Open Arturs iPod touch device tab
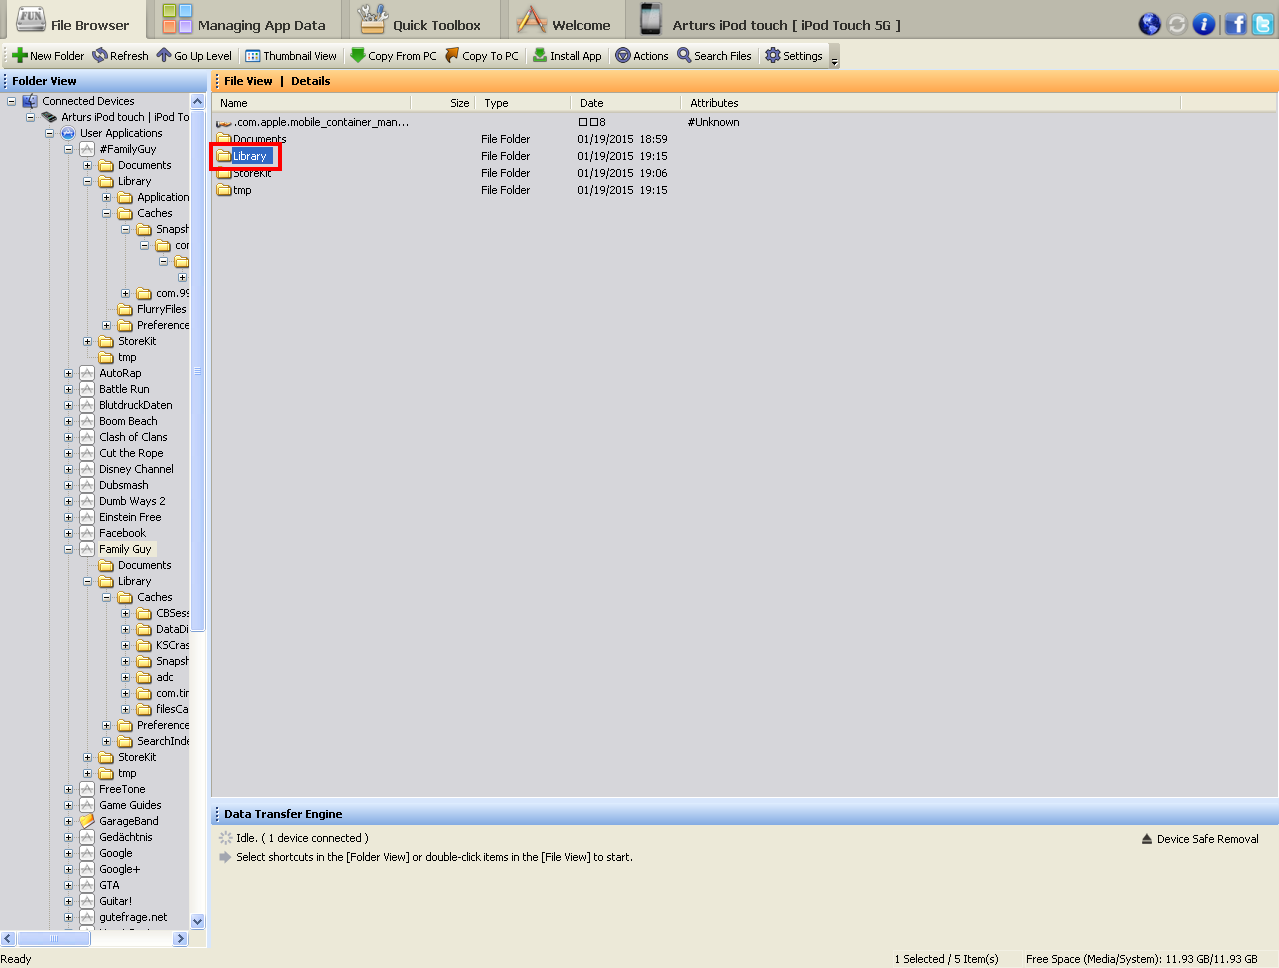The image size is (1279, 968). (x=770, y=20)
